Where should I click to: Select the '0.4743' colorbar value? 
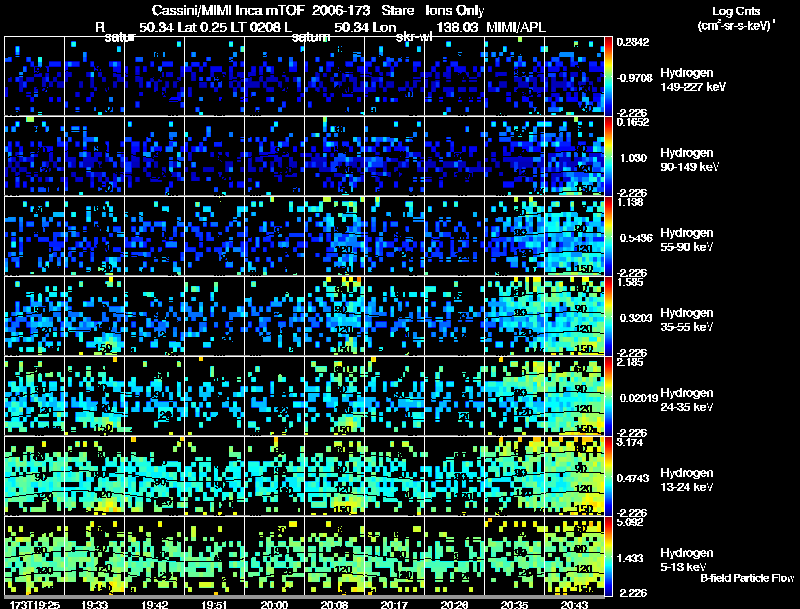(633, 478)
